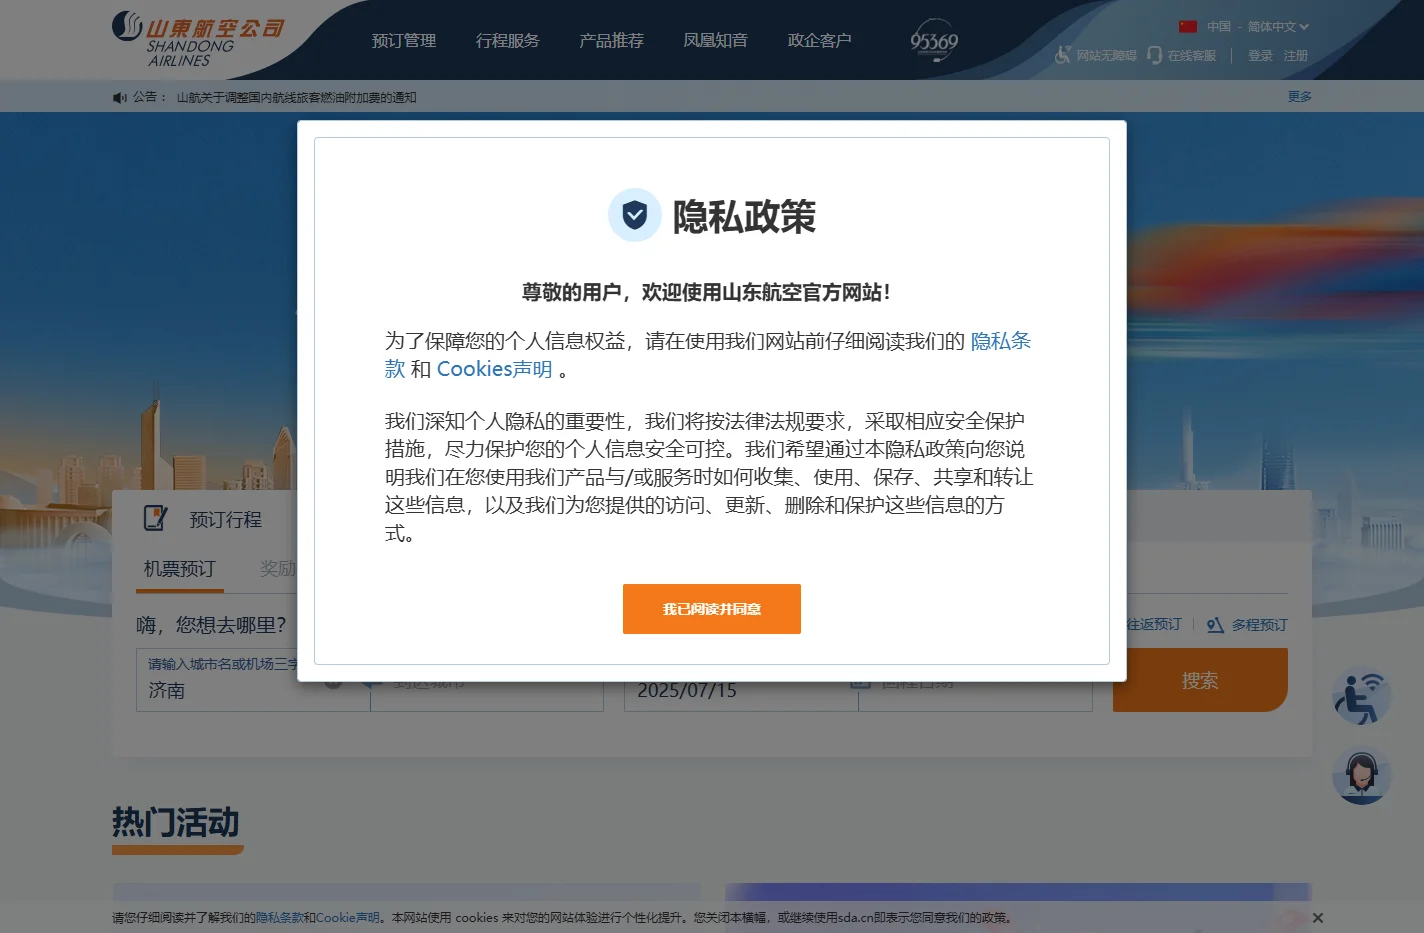Select 往返预订 option
This screenshot has width=1424, height=933.
(1154, 624)
